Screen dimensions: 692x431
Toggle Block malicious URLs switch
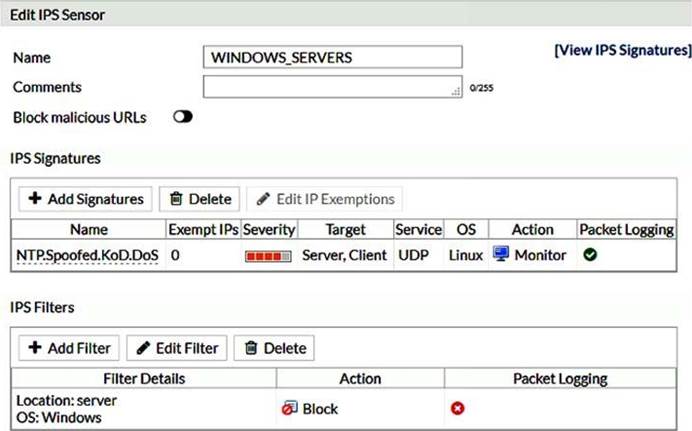[x=182, y=117]
